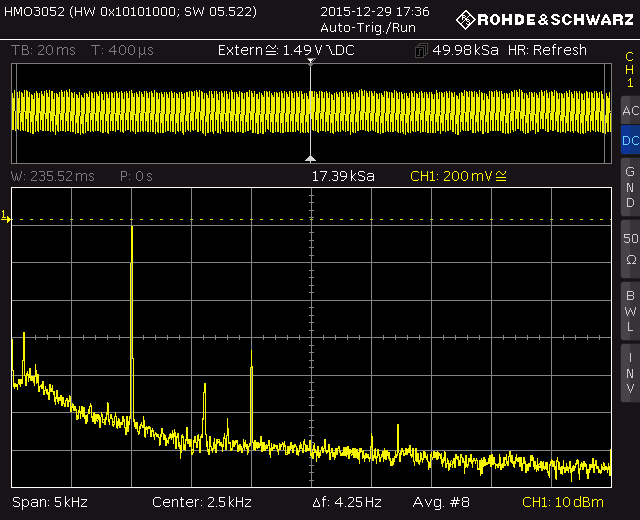Toggle BWL bandwidth limit

pyautogui.click(x=629, y=310)
